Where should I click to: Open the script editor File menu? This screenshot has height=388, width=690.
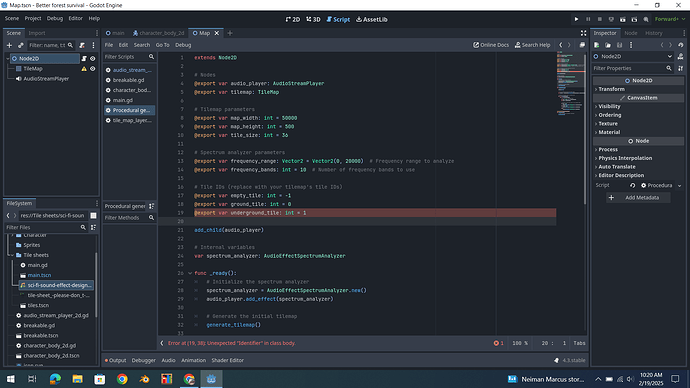point(109,45)
